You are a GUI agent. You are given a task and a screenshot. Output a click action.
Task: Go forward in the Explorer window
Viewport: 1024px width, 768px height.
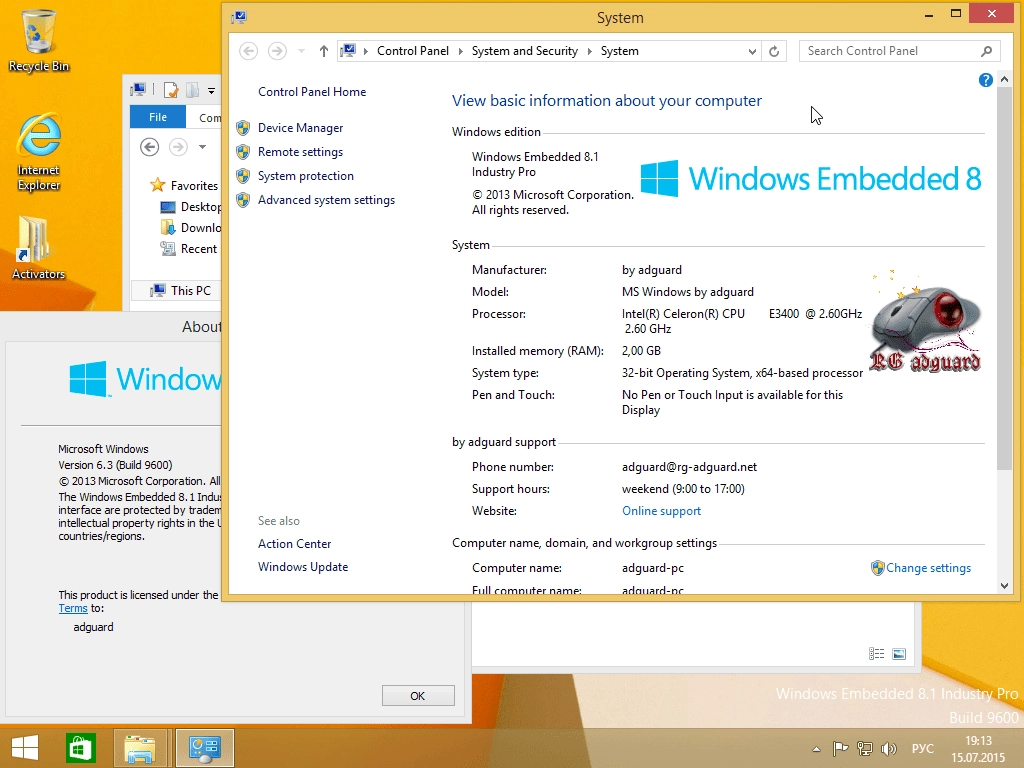pyautogui.click(x=178, y=147)
